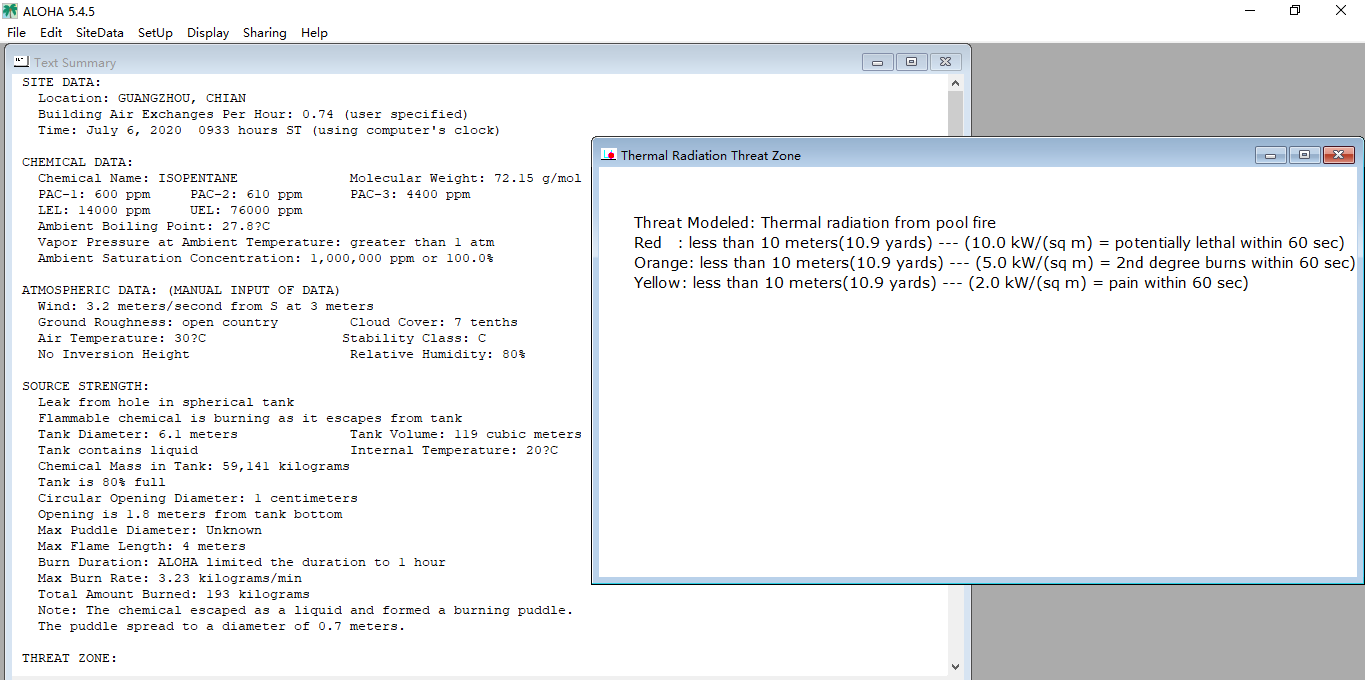This screenshot has height=680, width=1365.
Task: Open the Display menu
Action: [208, 33]
